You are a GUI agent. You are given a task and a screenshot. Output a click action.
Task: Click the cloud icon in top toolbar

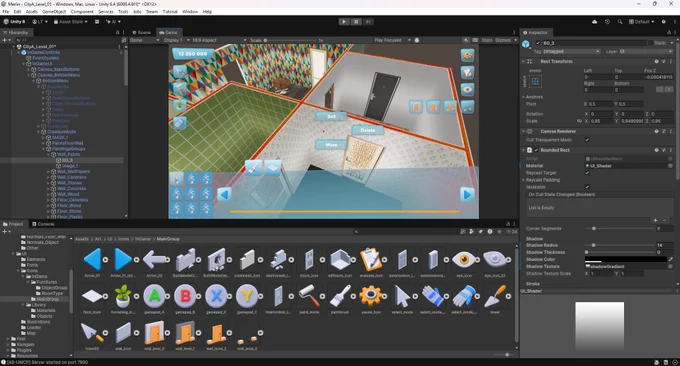tap(595, 22)
